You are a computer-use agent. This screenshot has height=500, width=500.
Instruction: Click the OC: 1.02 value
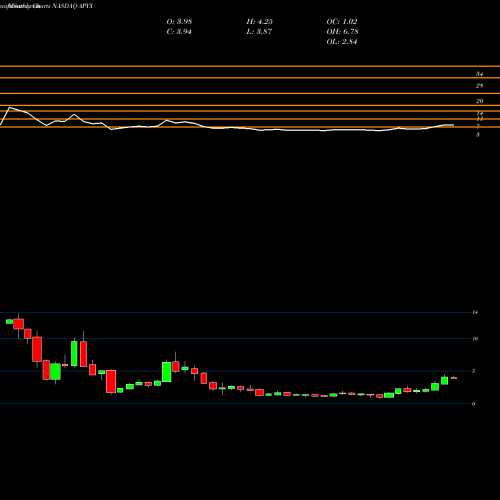(x=342, y=22)
